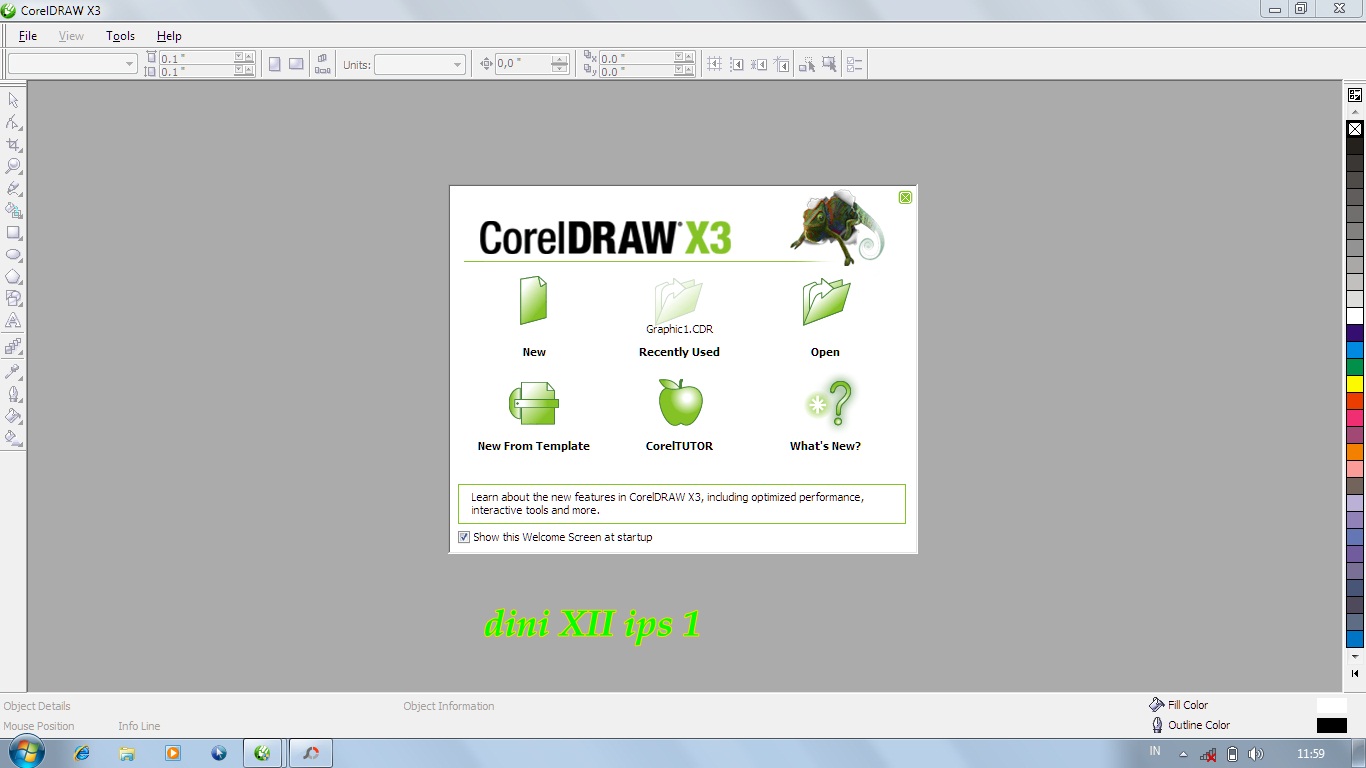Open the Units dropdown
The image size is (1366, 768).
click(x=458, y=64)
